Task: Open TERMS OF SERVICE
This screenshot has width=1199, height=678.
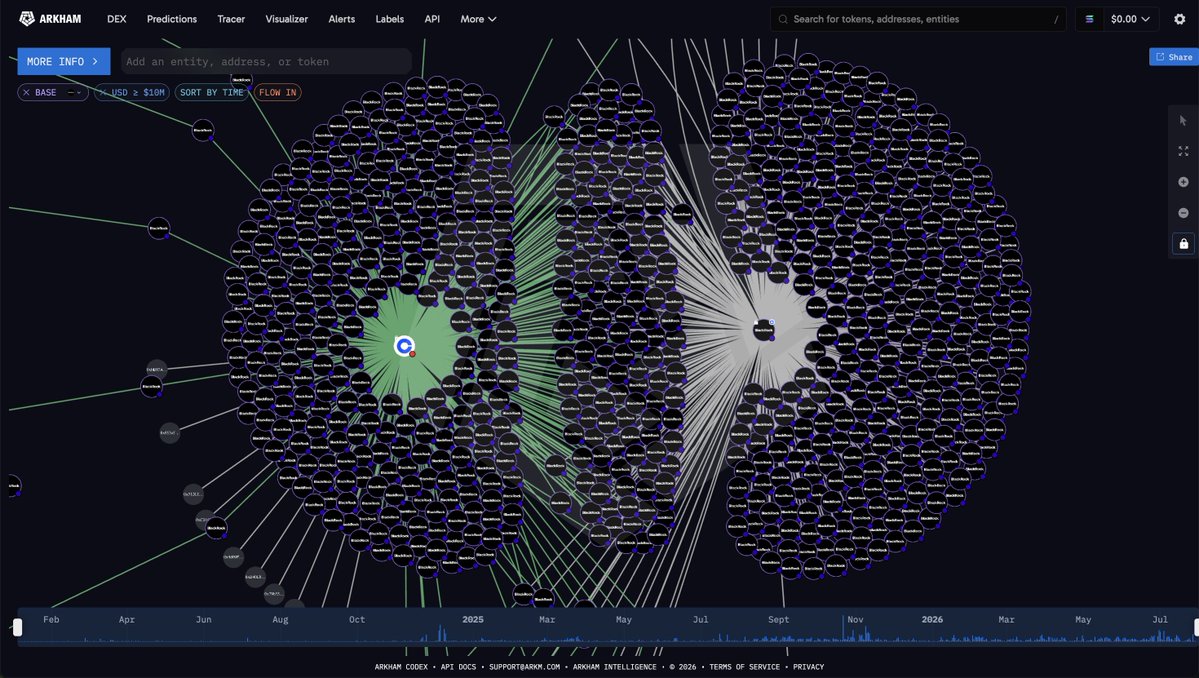Action: tap(744, 667)
